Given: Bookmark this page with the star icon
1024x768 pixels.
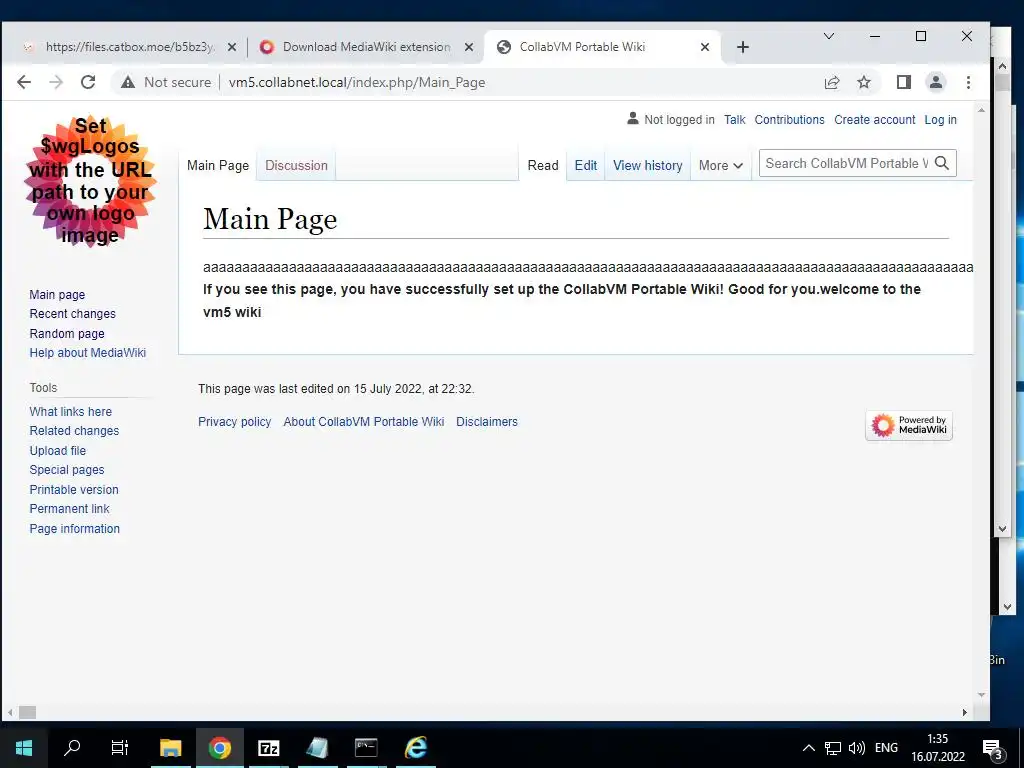Looking at the screenshot, I should [864, 82].
